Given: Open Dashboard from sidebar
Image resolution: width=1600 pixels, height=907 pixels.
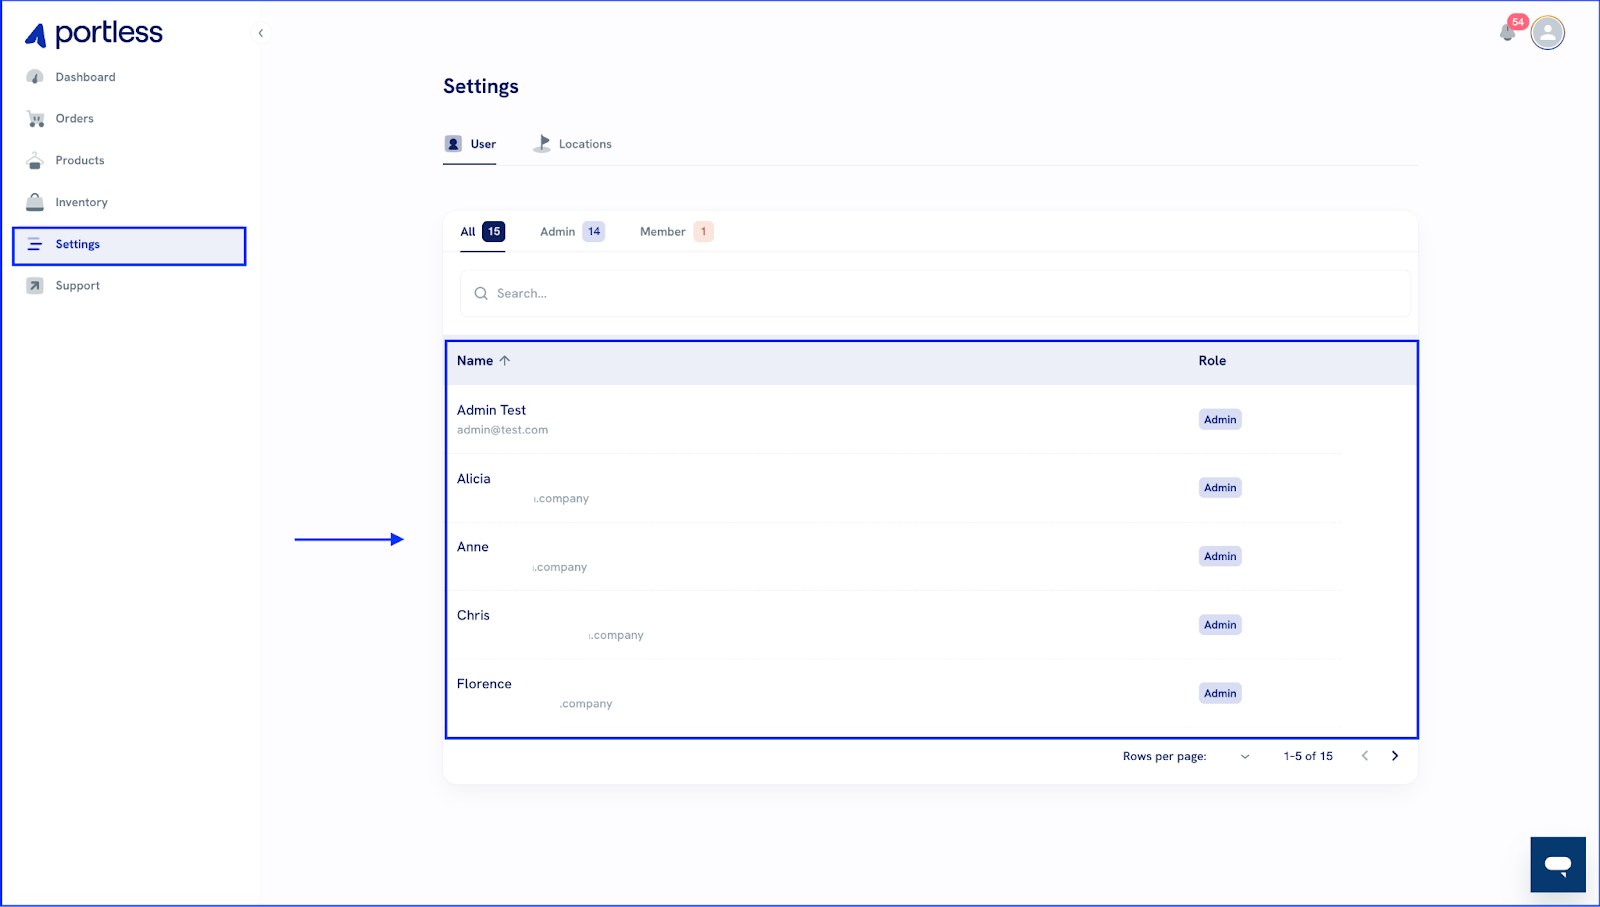Looking at the screenshot, I should pos(85,77).
